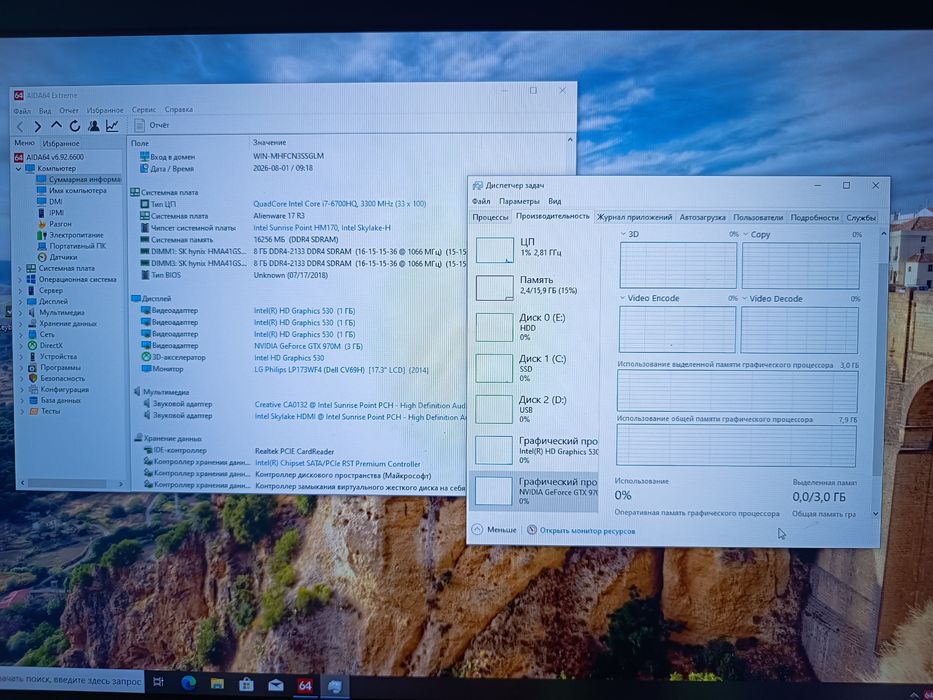This screenshot has width=933, height=700.
Task: Collapse the Компьютер tree node
Action: point(18,168)
